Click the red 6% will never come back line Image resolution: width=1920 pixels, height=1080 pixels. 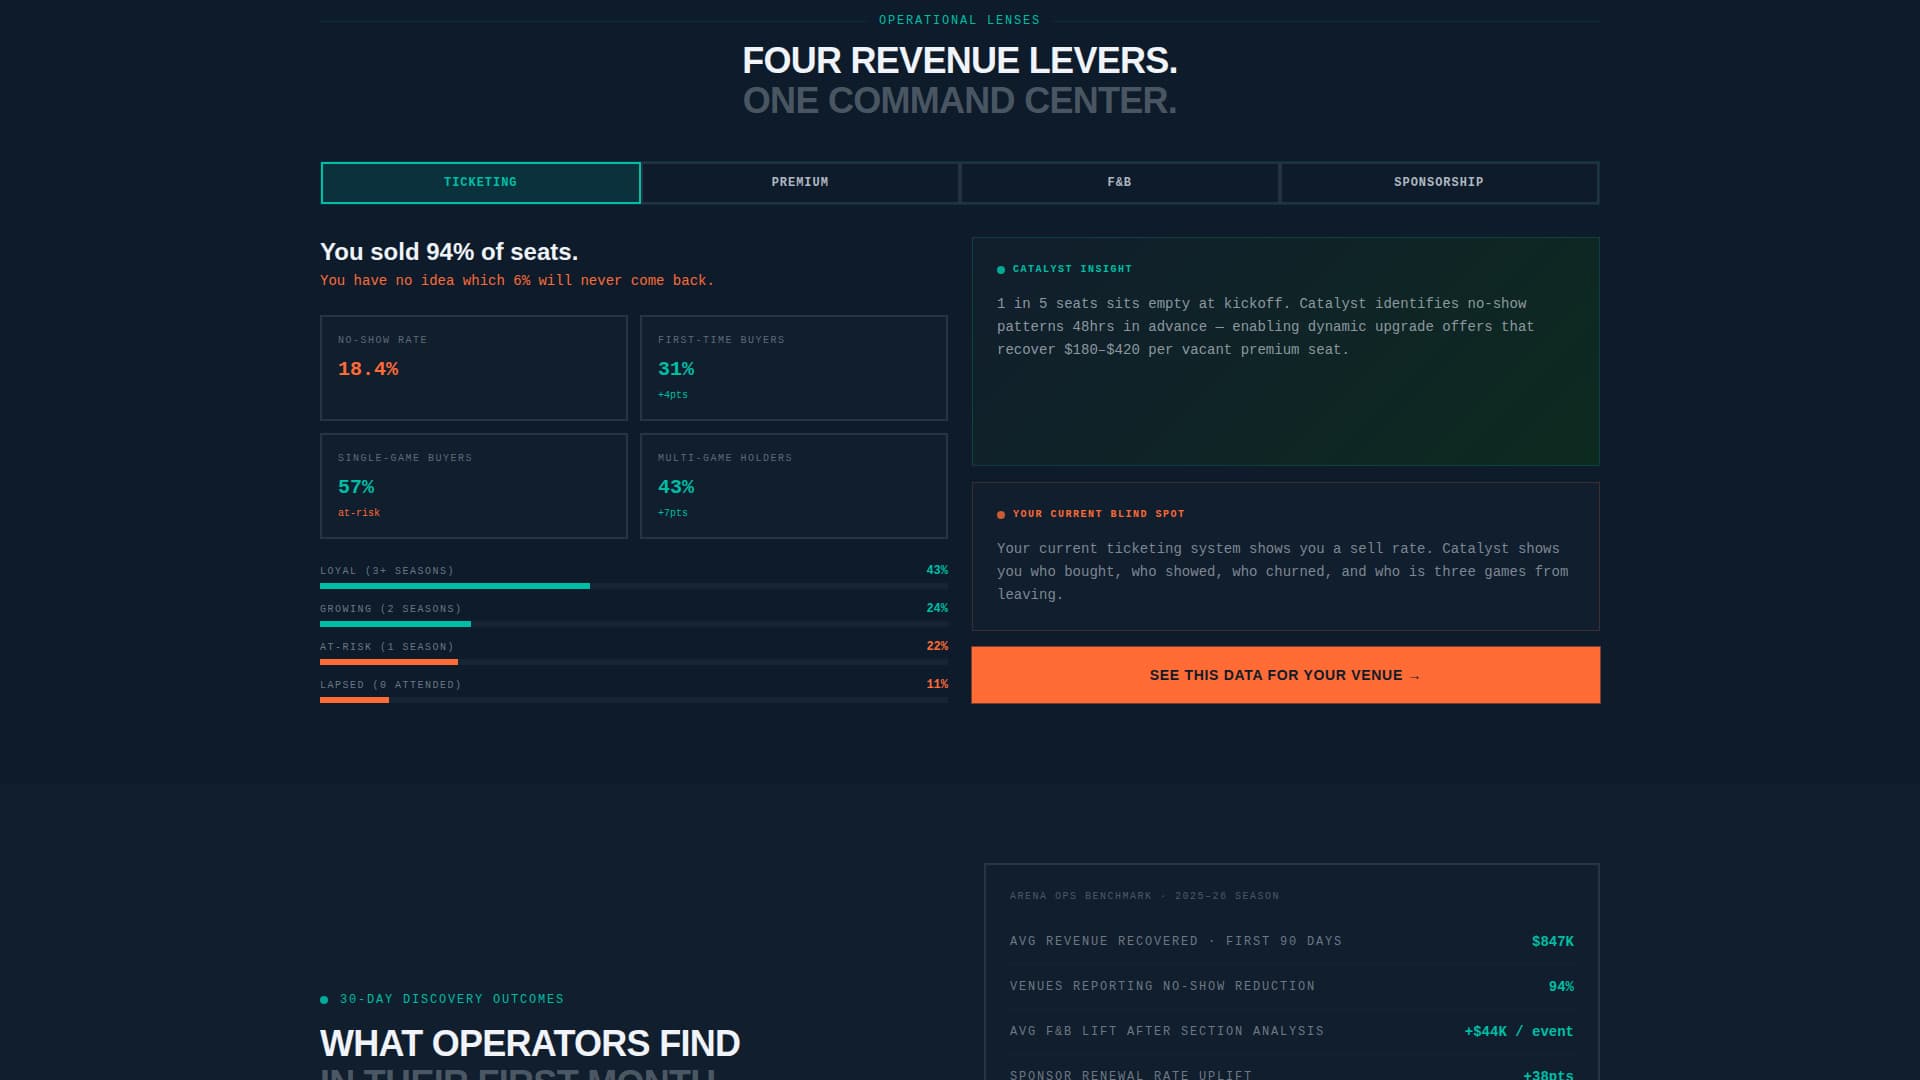tap(517, 281)
